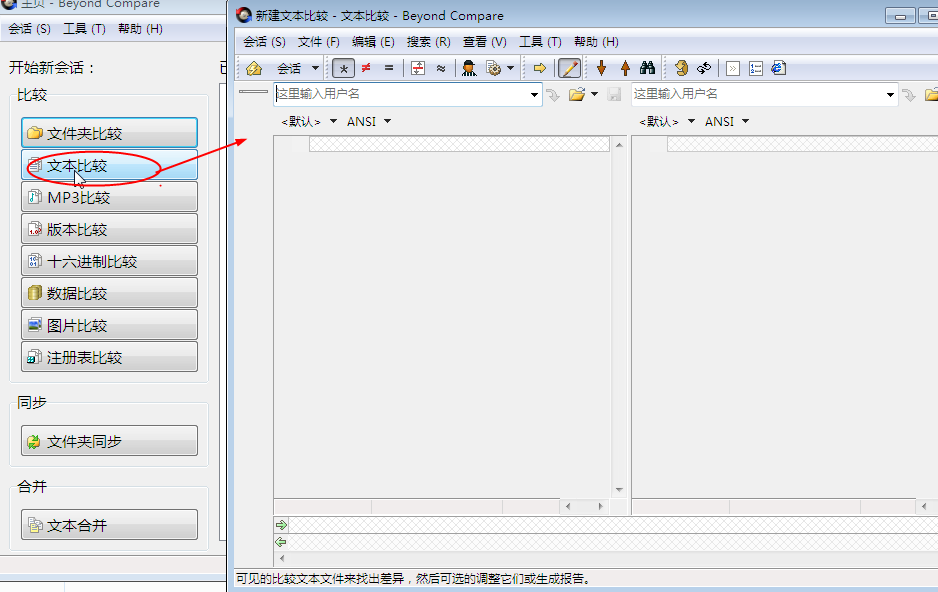This screenshot has width=938, height=592.
Task: Toggle show same lines with equals button
Action: pos(389,68)
